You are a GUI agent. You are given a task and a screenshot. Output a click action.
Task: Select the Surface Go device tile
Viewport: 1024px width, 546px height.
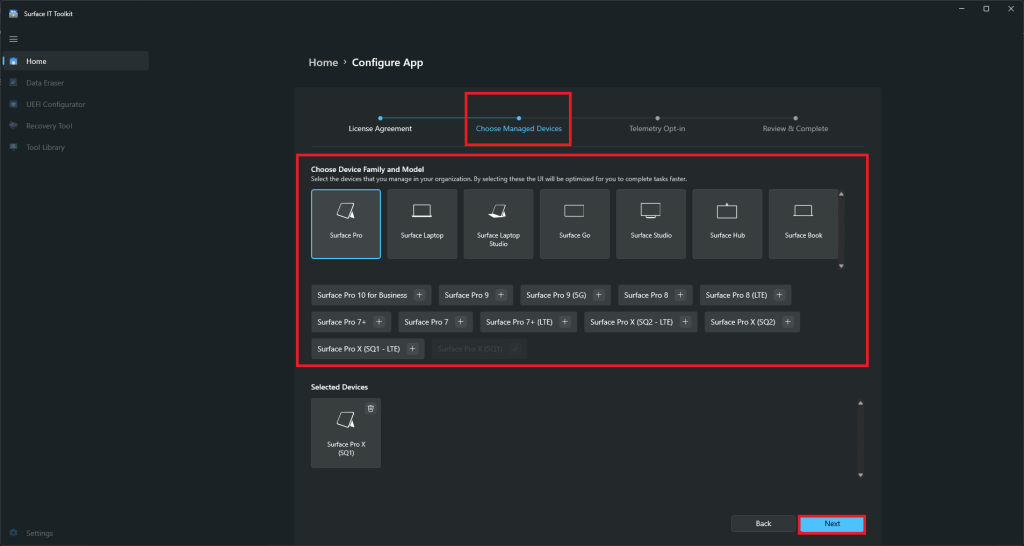point(574,224)
